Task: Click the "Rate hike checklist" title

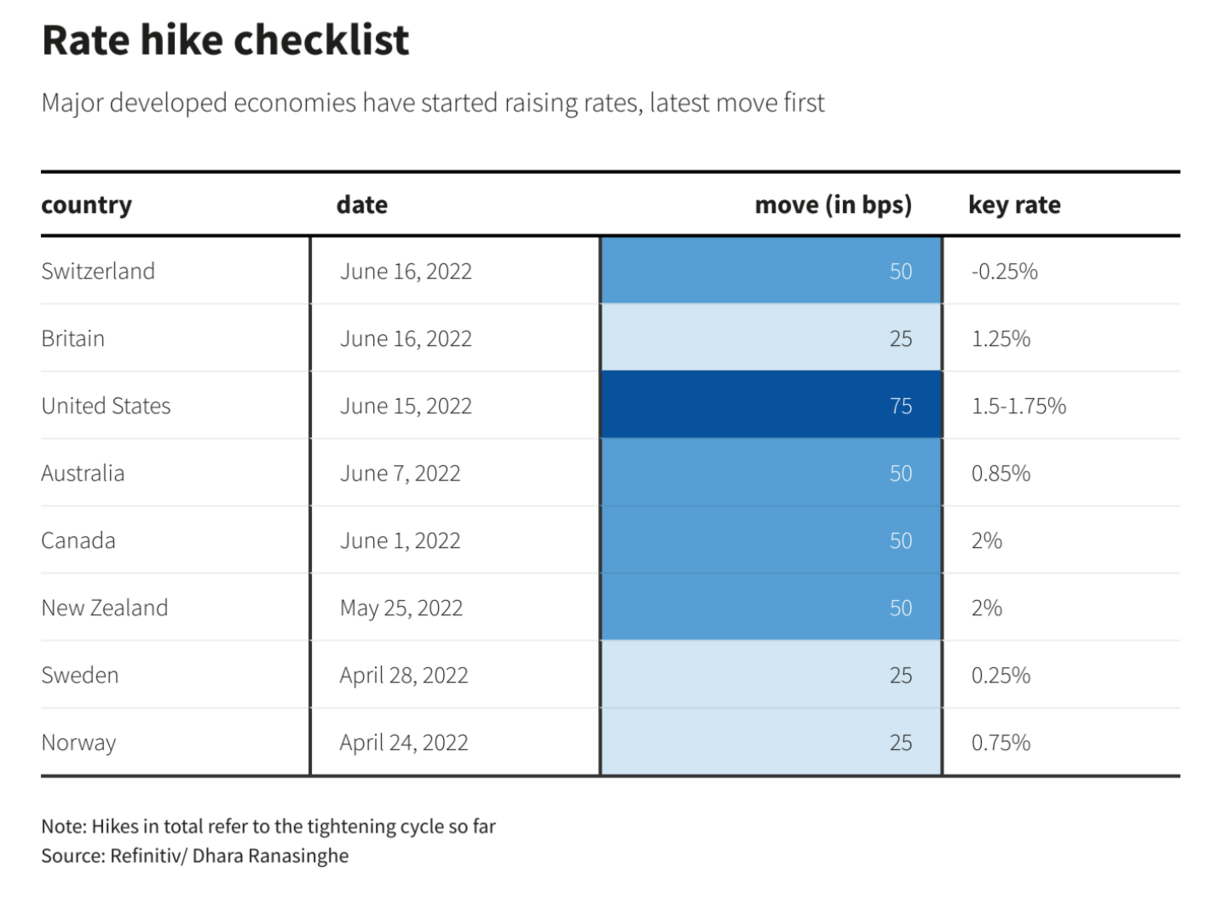Action: pyautogui.click(x=225, y=41)
